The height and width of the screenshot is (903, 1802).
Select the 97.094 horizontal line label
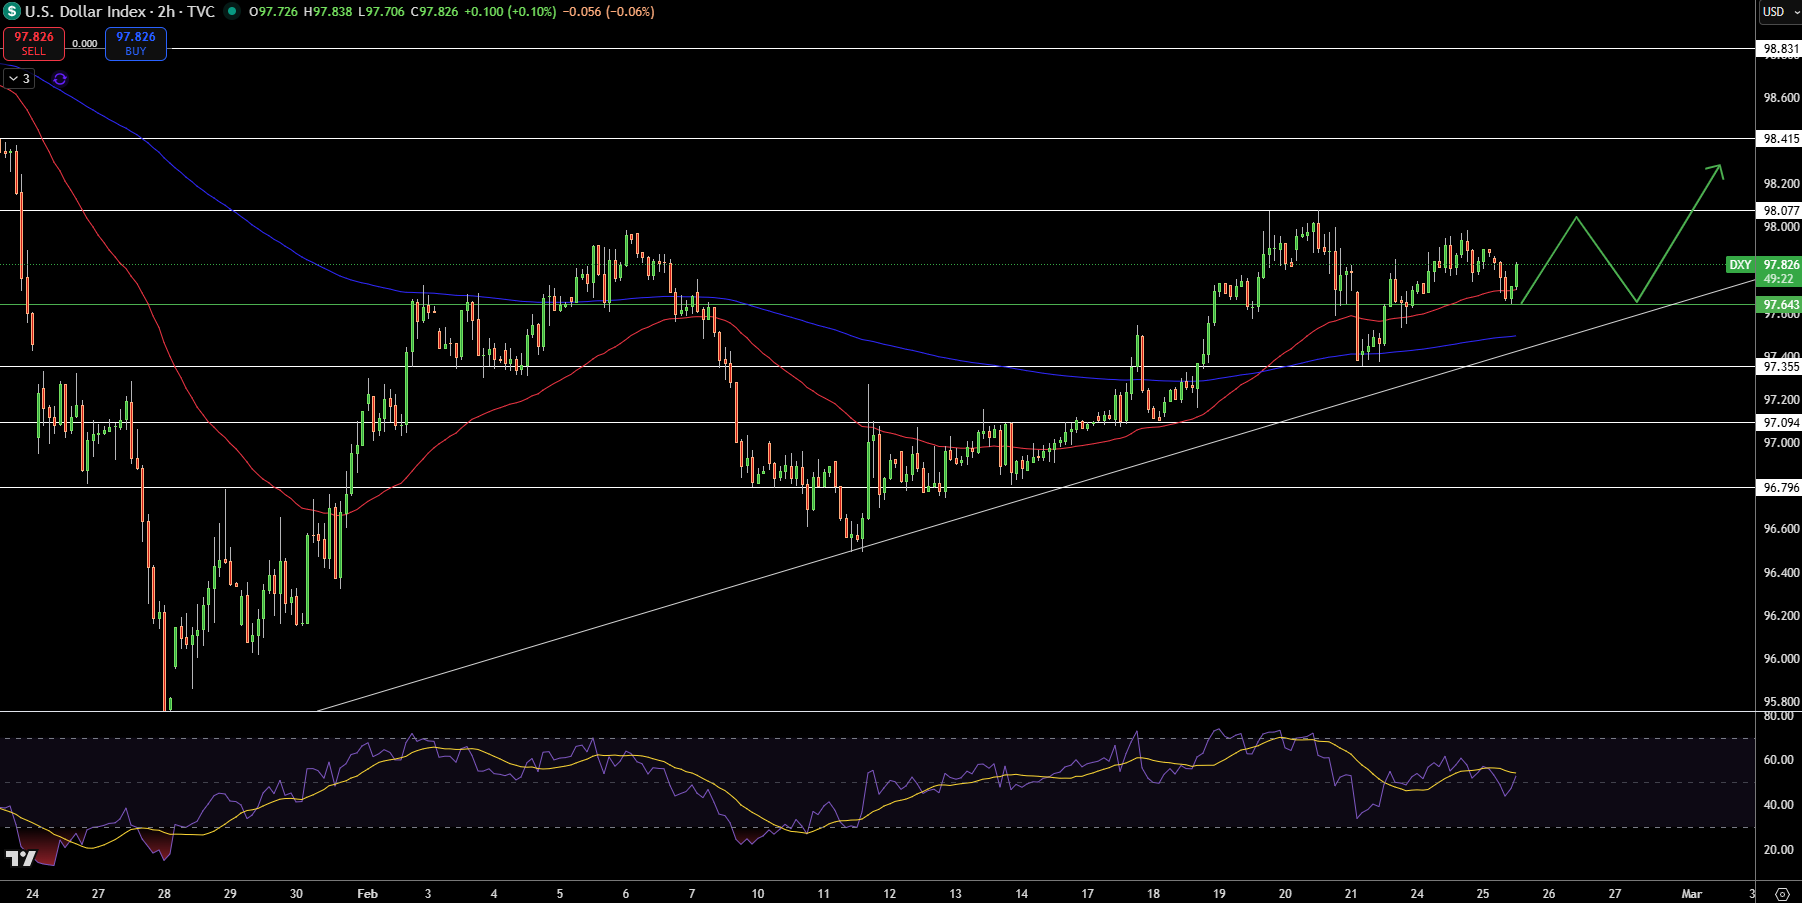click(1780, 423)
